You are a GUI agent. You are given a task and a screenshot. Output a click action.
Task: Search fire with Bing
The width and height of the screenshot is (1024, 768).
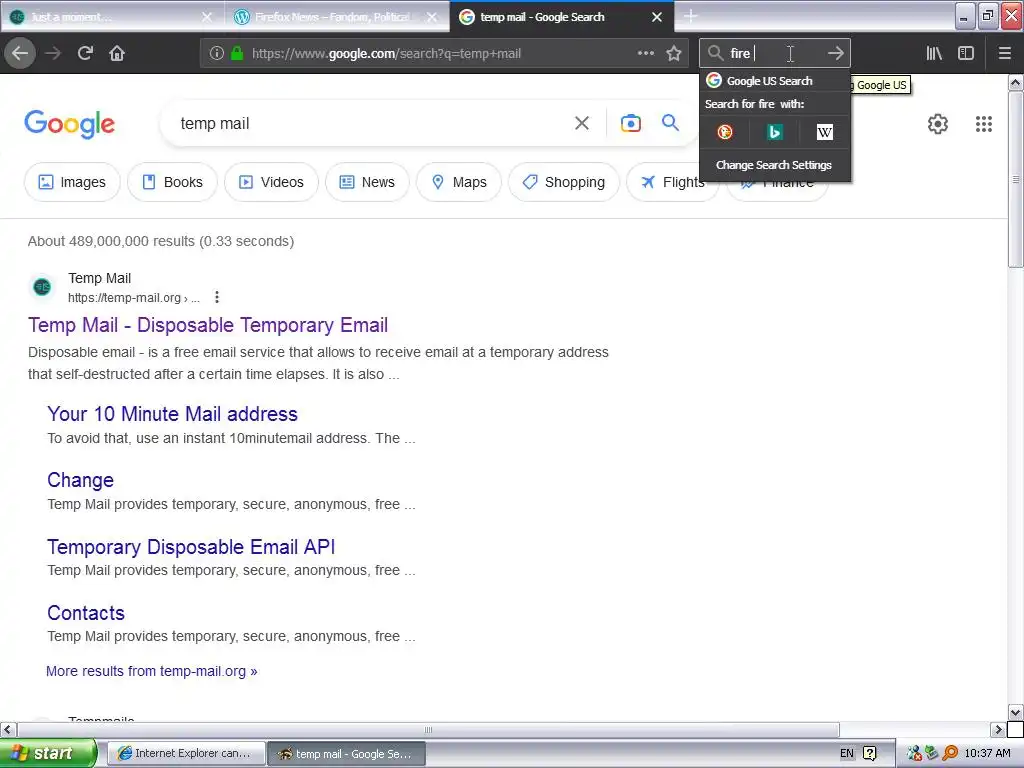pyautogui.click(x=775, y=133)
